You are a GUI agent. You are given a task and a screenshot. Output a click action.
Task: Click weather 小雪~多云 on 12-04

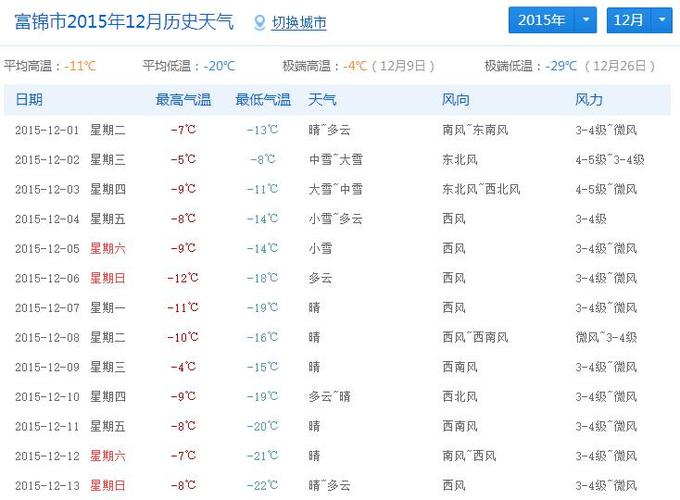pos(336,219)
